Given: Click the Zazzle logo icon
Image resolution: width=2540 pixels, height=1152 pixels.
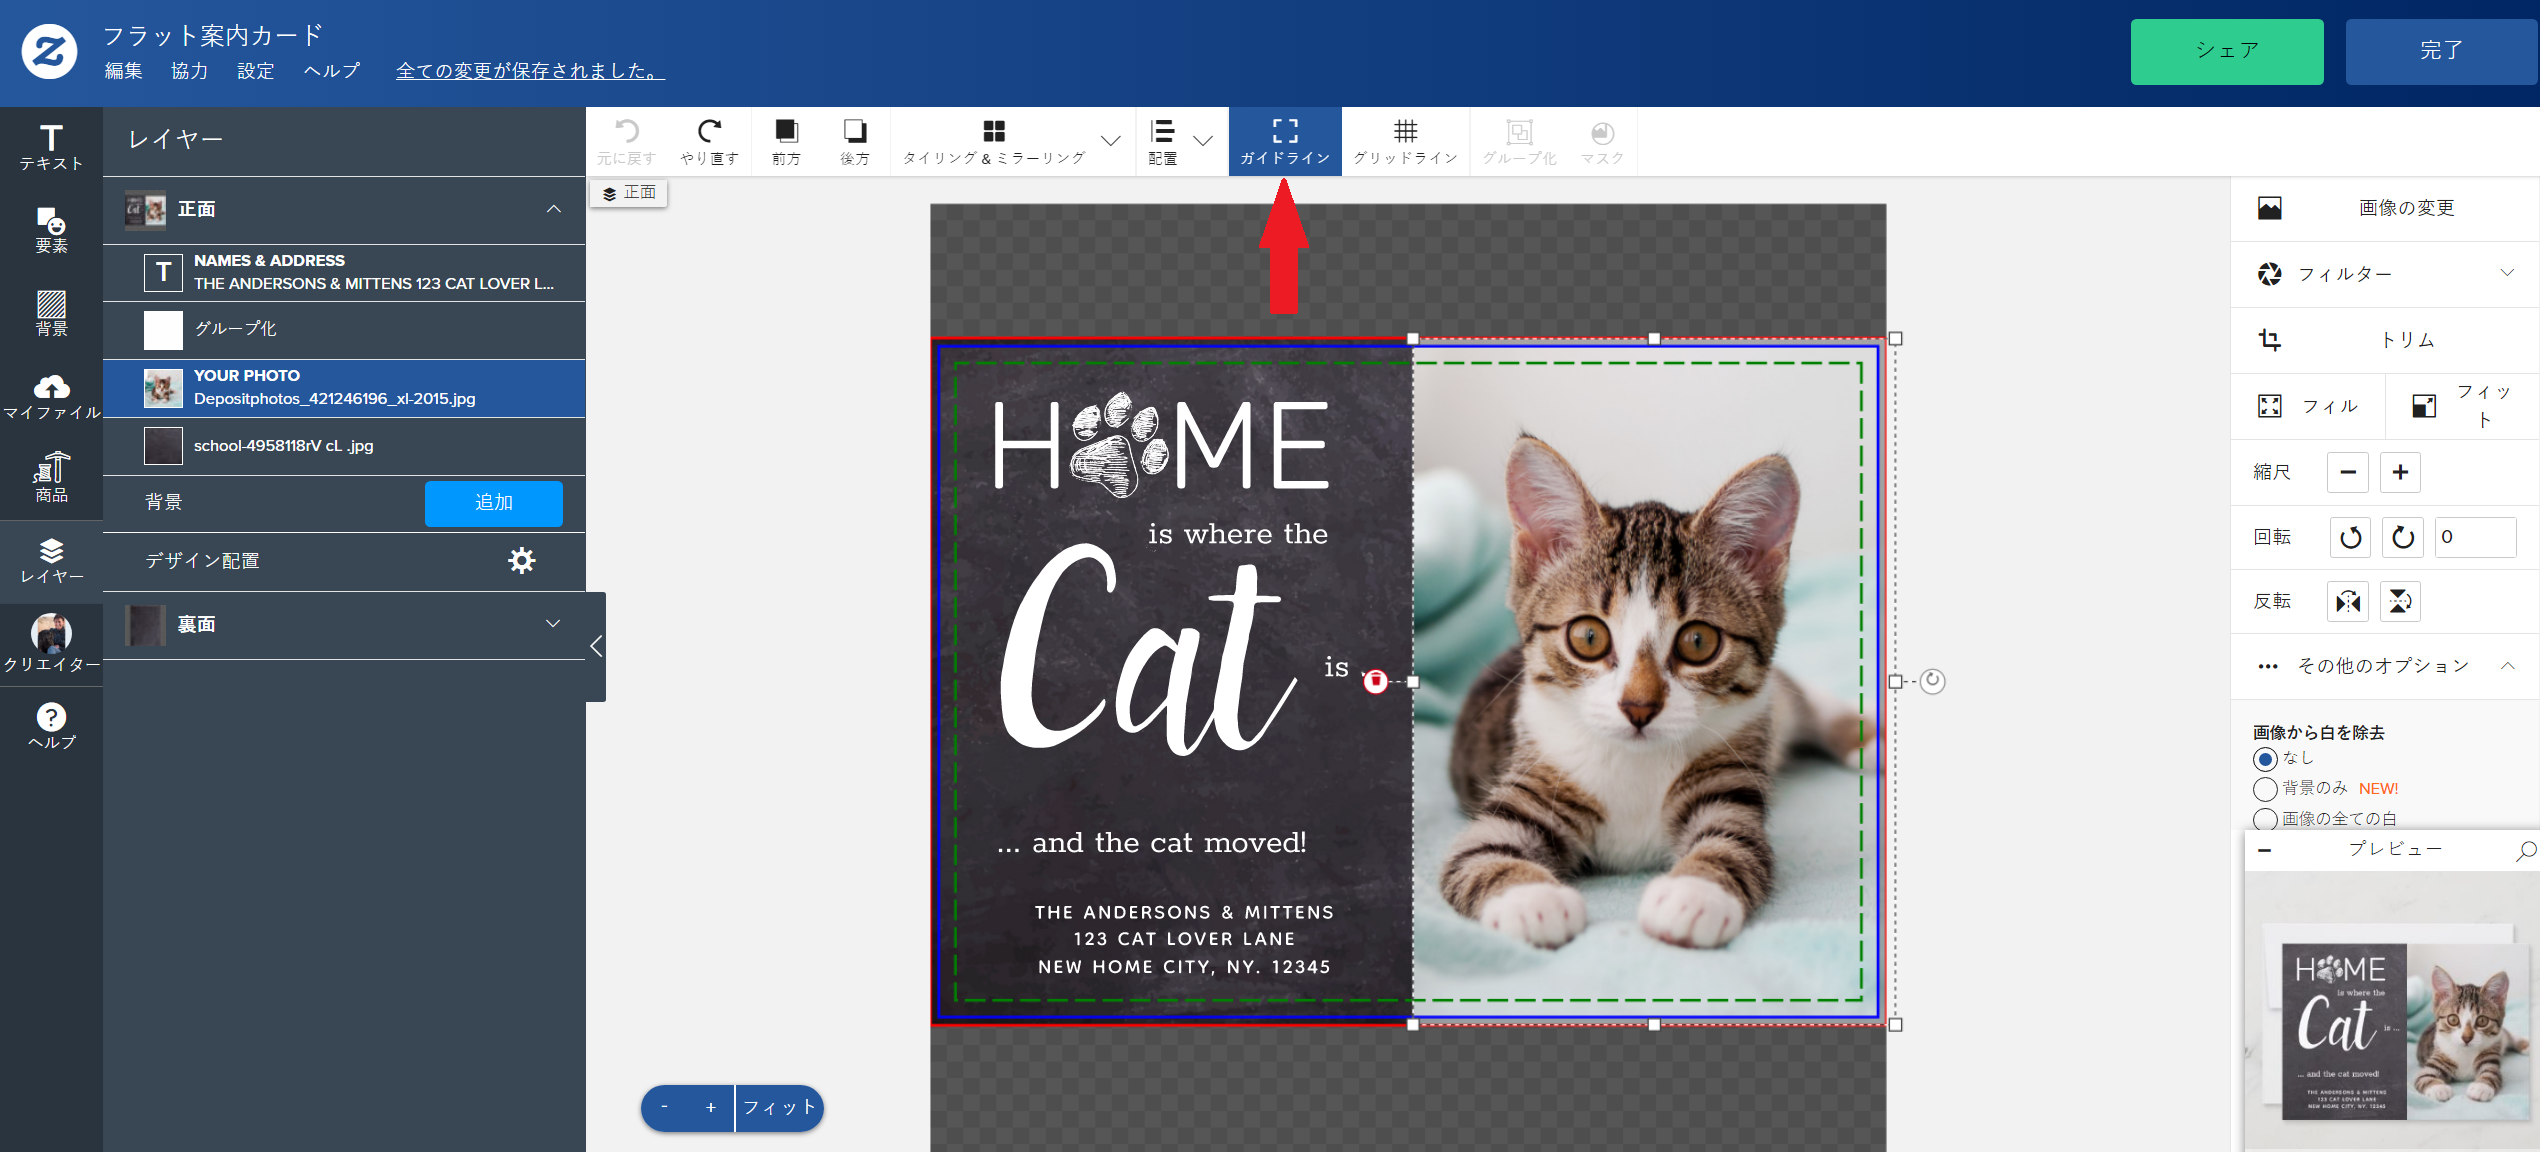Looking at the screenshot, I should click(49, 51).
